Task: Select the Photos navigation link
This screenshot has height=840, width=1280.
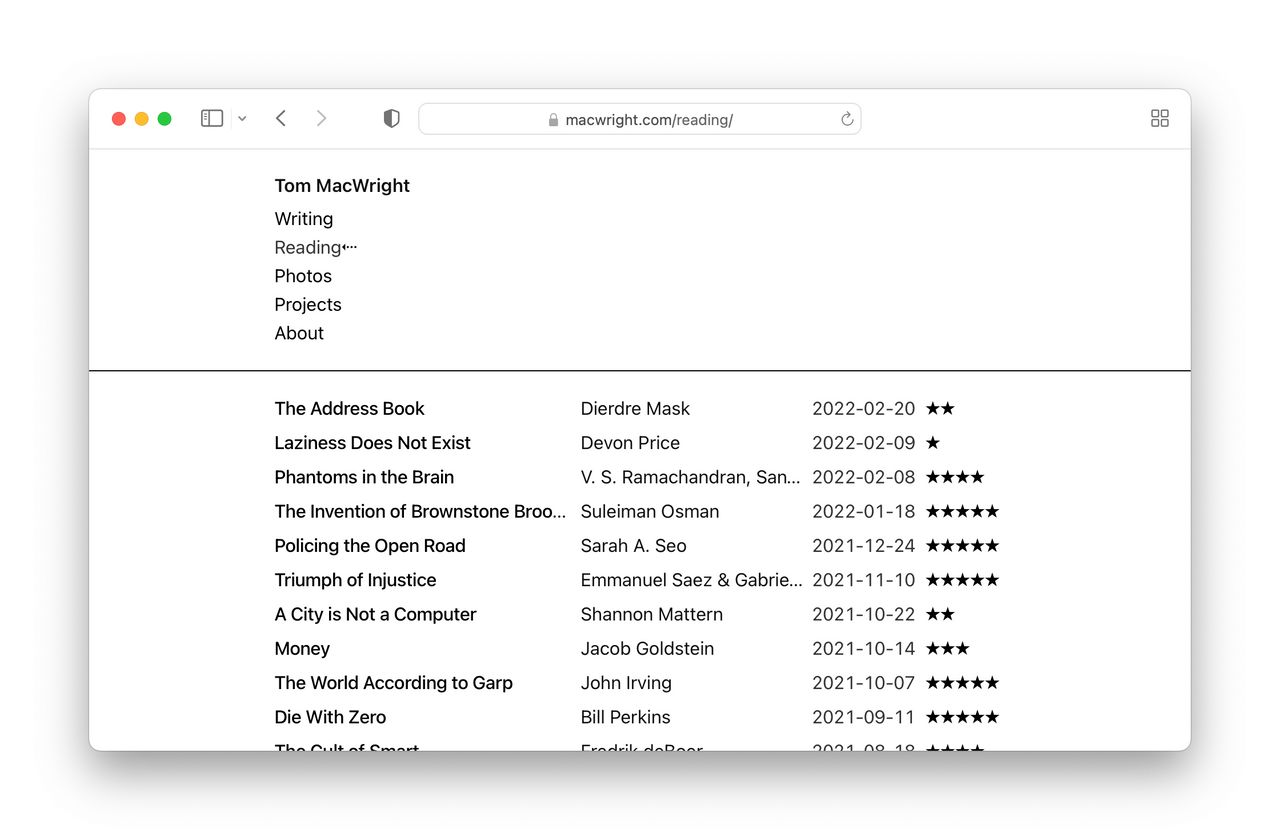Action: (303, 276)
